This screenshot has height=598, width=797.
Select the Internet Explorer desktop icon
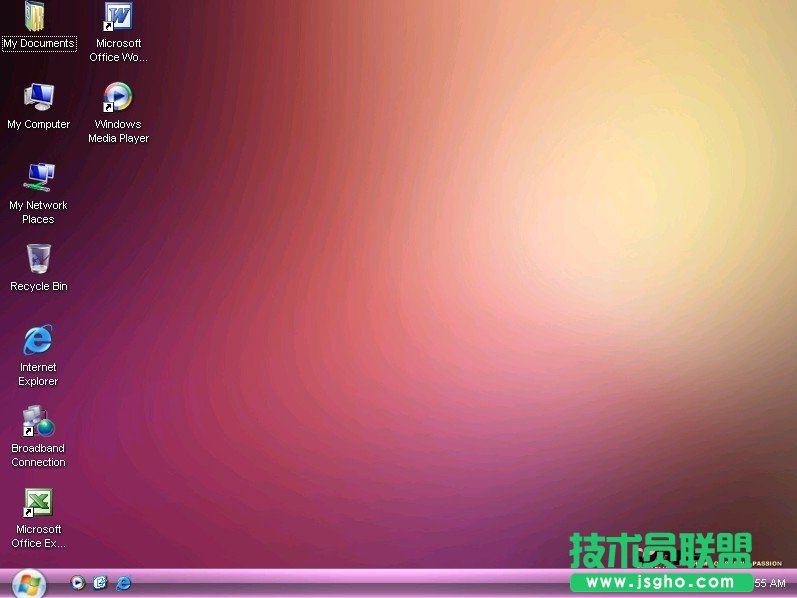pos(38,340)
